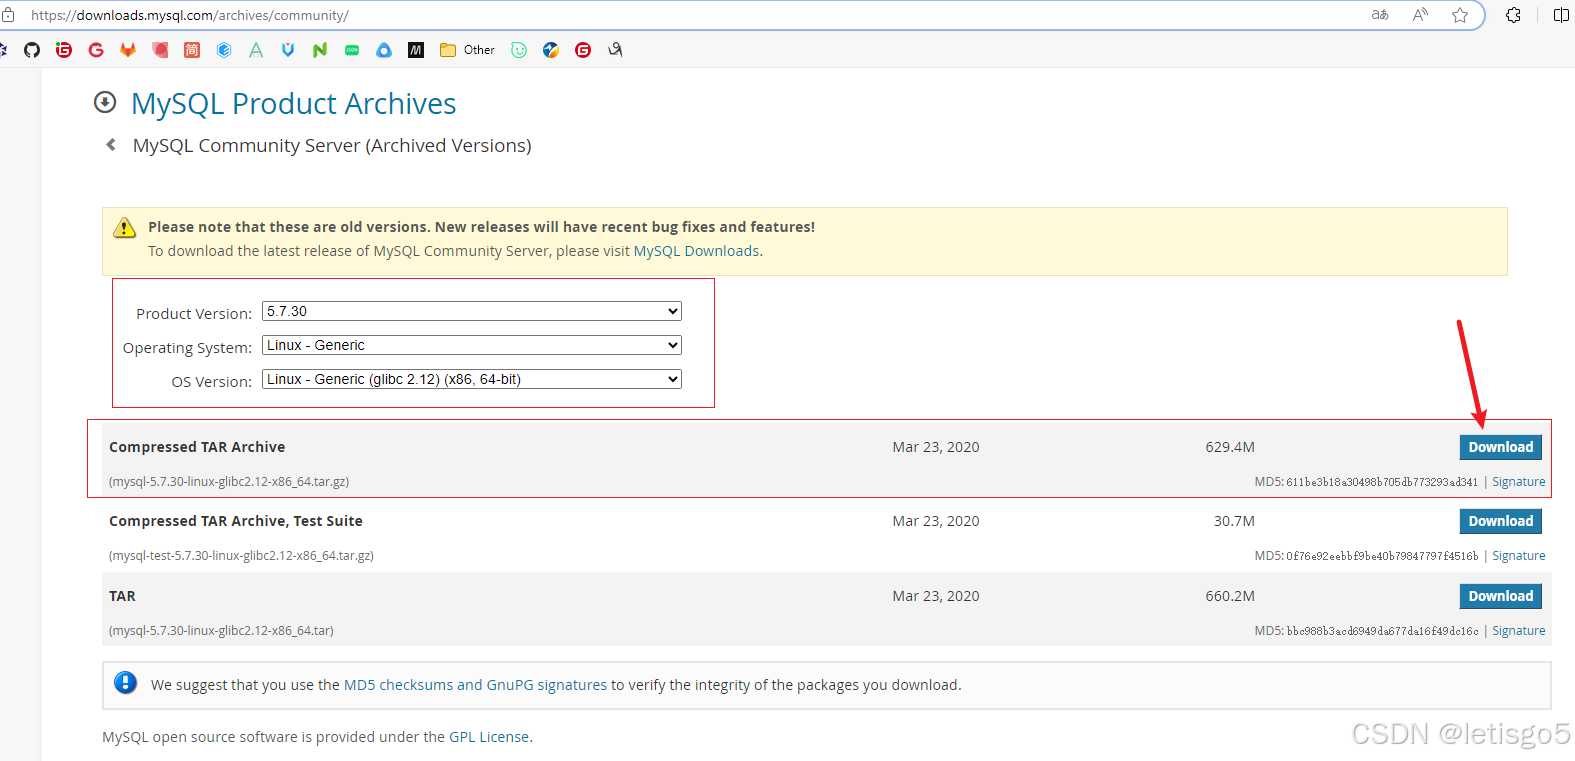The width and height of the screenshot is (1575, 761).
Task: Download the Test Suite archive 30.7M
Action: (x=1500, y=521)
